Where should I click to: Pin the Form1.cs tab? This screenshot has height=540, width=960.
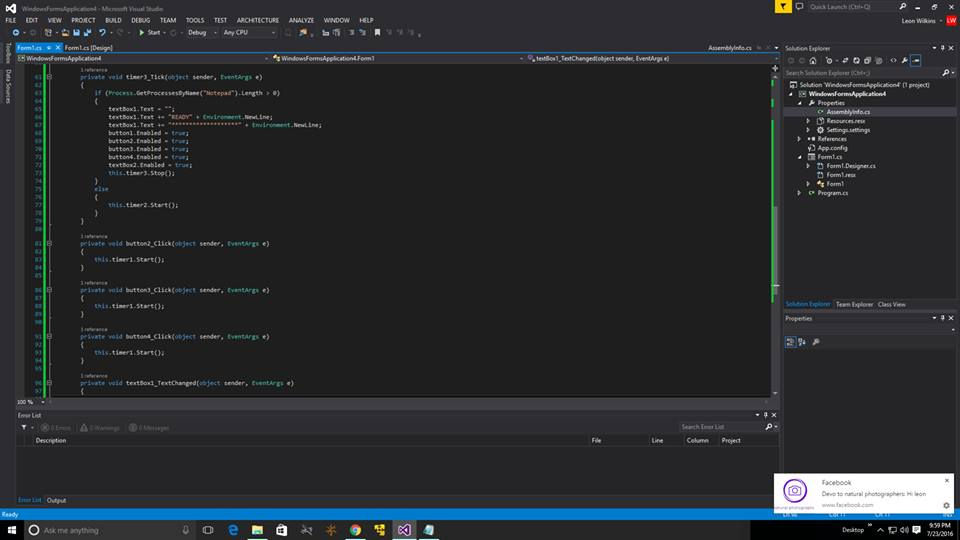point(49,48)
